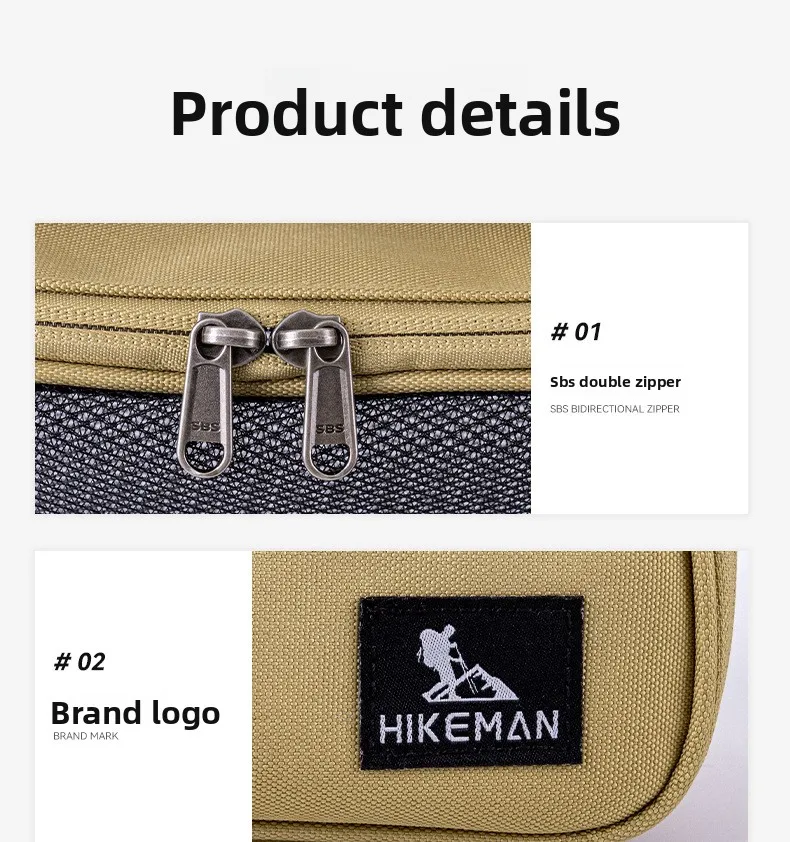
Task: Click the BRAND MARK caption
Action: pos(86,736)
